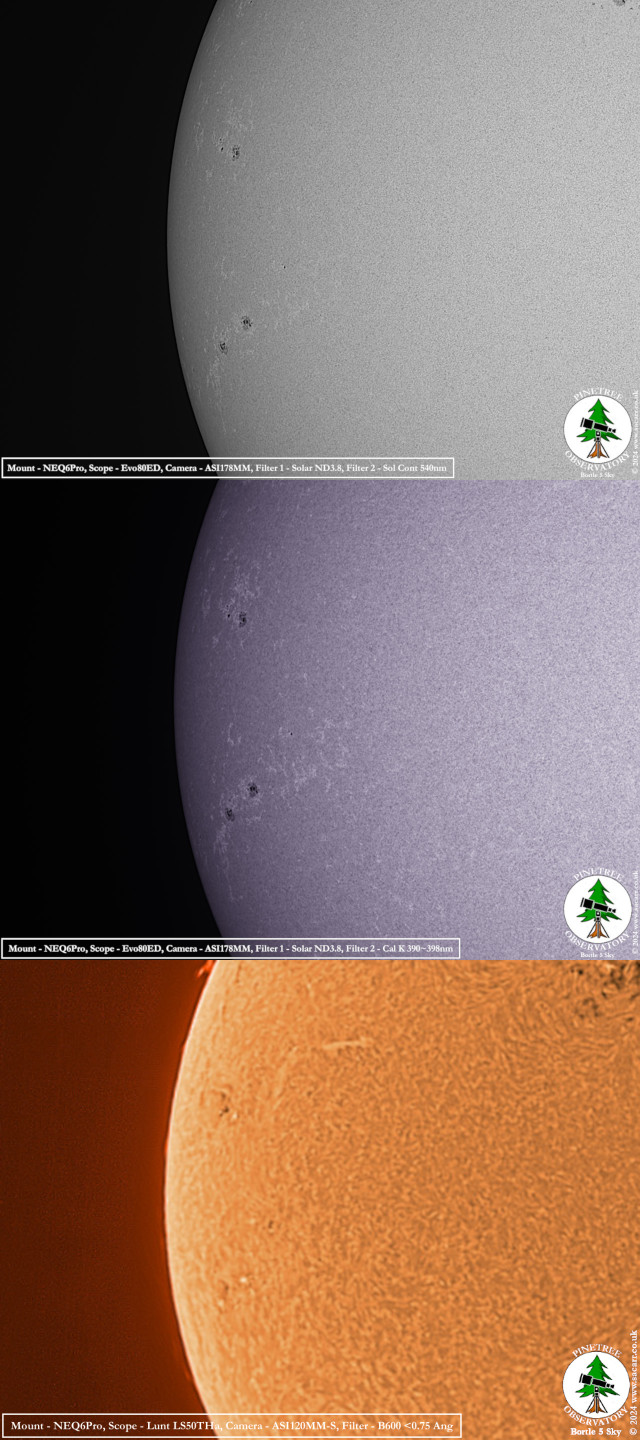Click the upper sunspot group in grey panel
The image size is (640, 1440).
coord(235,152)
